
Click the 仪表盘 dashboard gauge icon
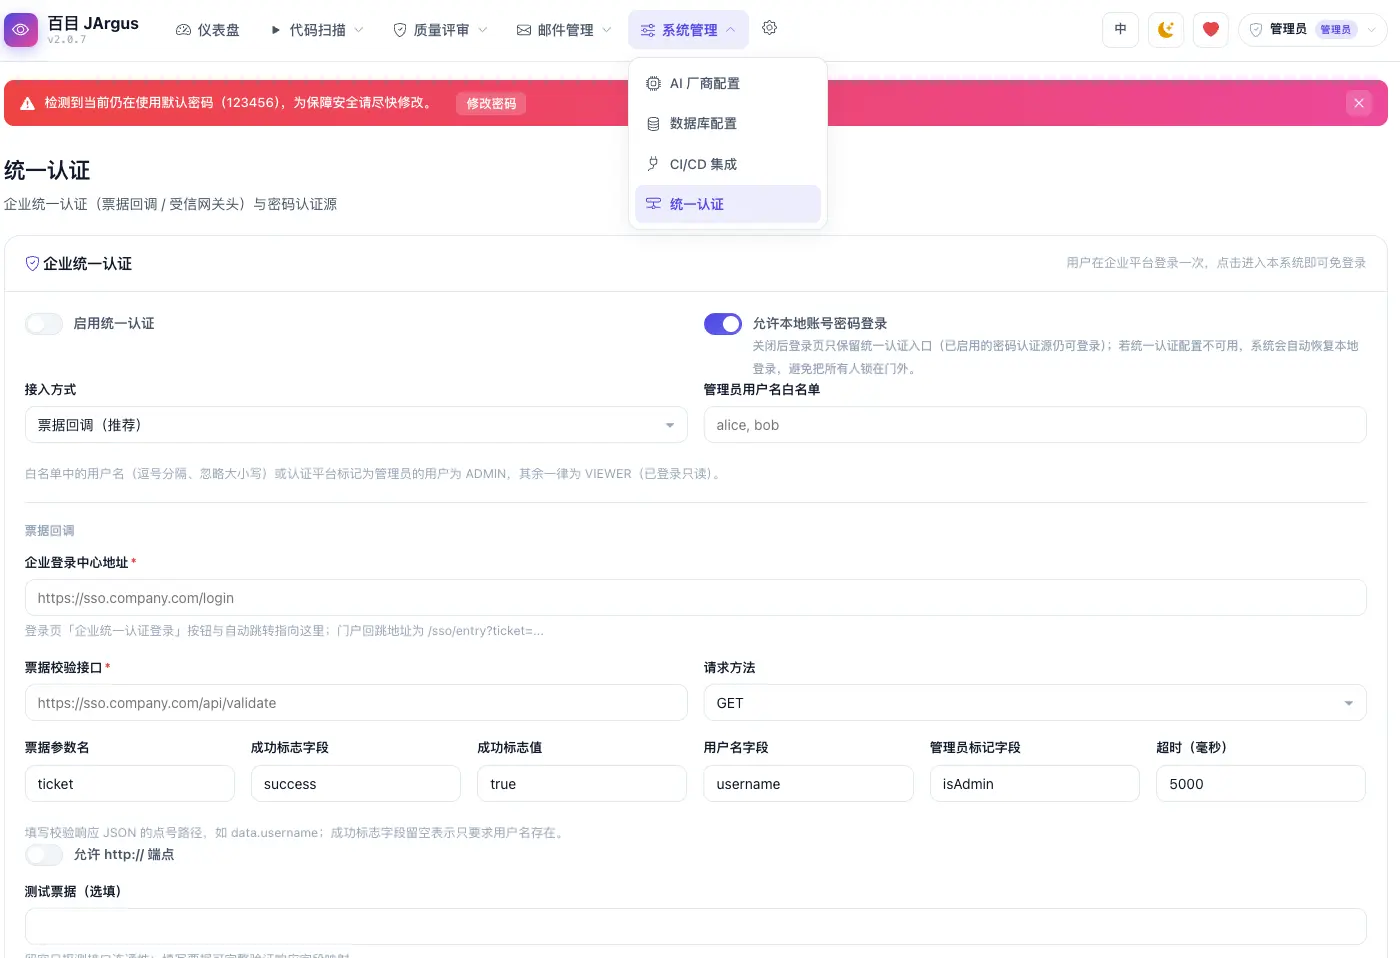tap(183, 30)
